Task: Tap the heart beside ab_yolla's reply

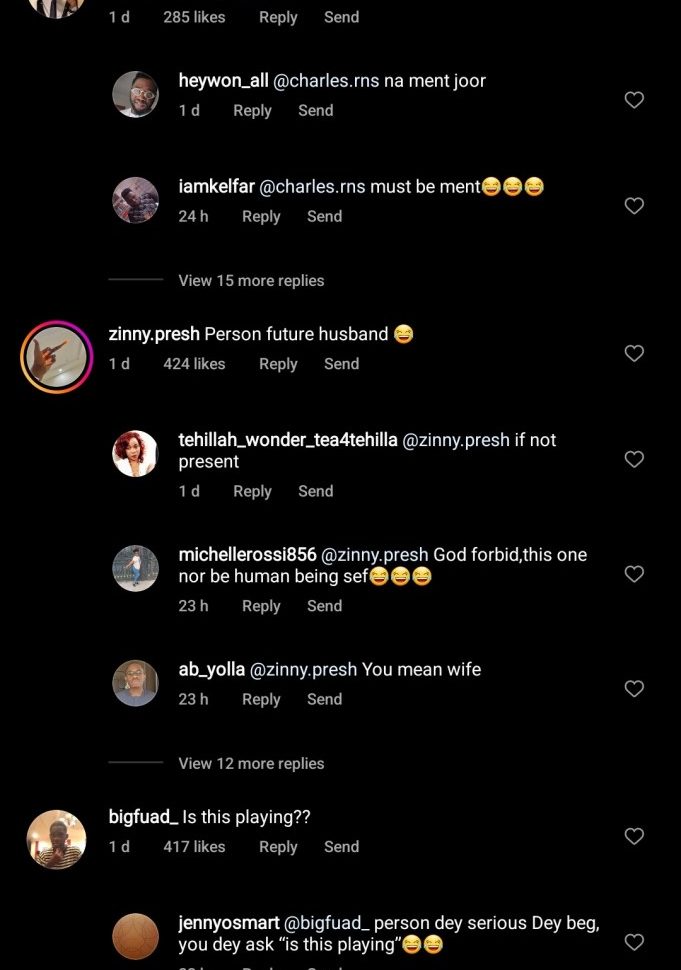Action: pos(633,689)
